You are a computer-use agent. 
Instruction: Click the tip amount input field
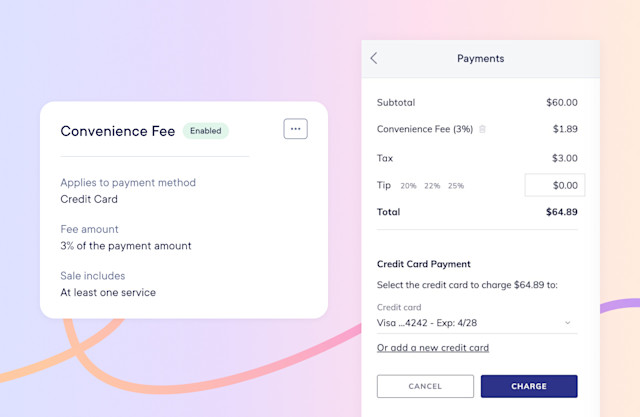point(555,185)
